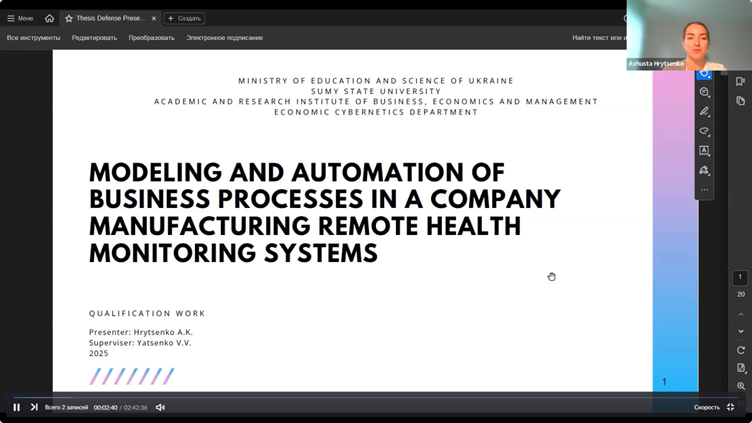Image resolution: width=752 pixels, height=423 pixels.
Task: Click 'ECONOMIC CYBERNETICS DEPARTMENT' text
Action: tap(376, 112)
